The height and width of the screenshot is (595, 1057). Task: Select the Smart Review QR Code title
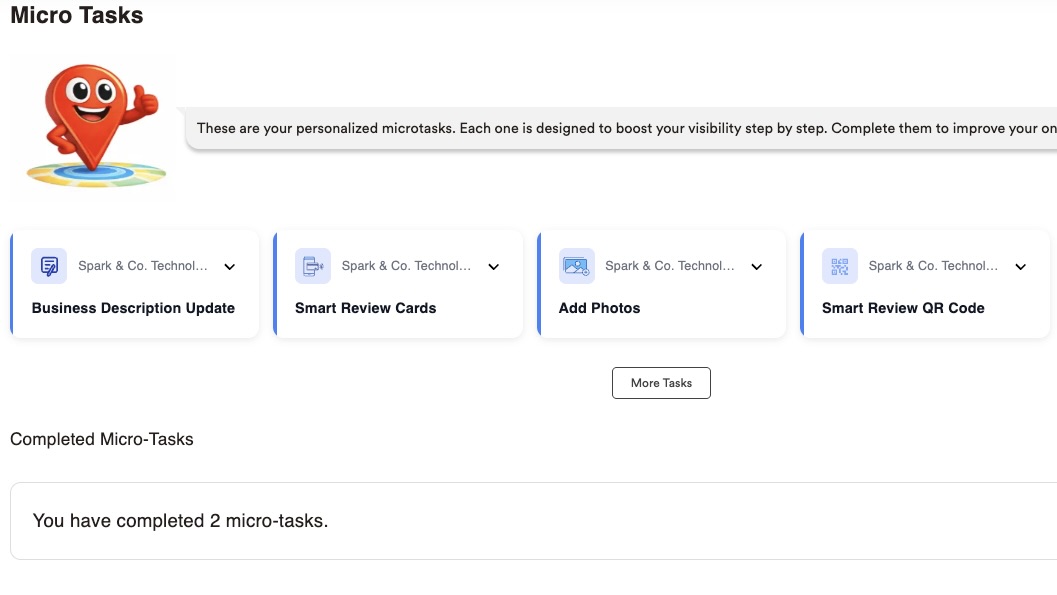coord(903,308)
